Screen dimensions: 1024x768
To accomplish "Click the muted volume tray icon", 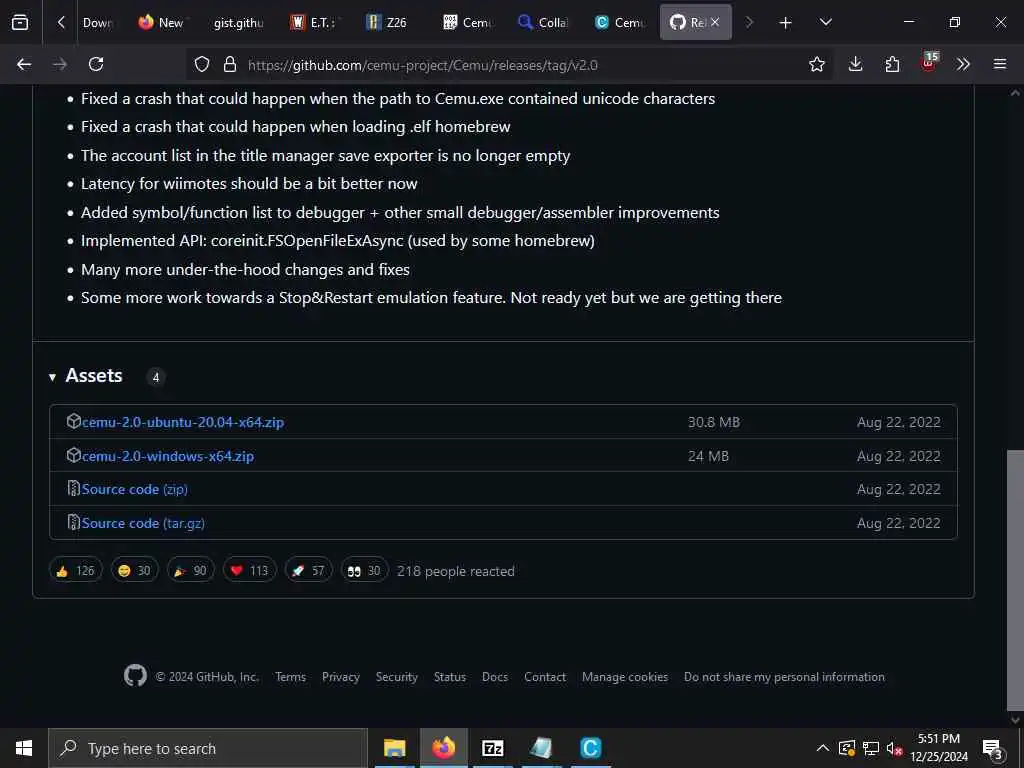I will point(894,748).
